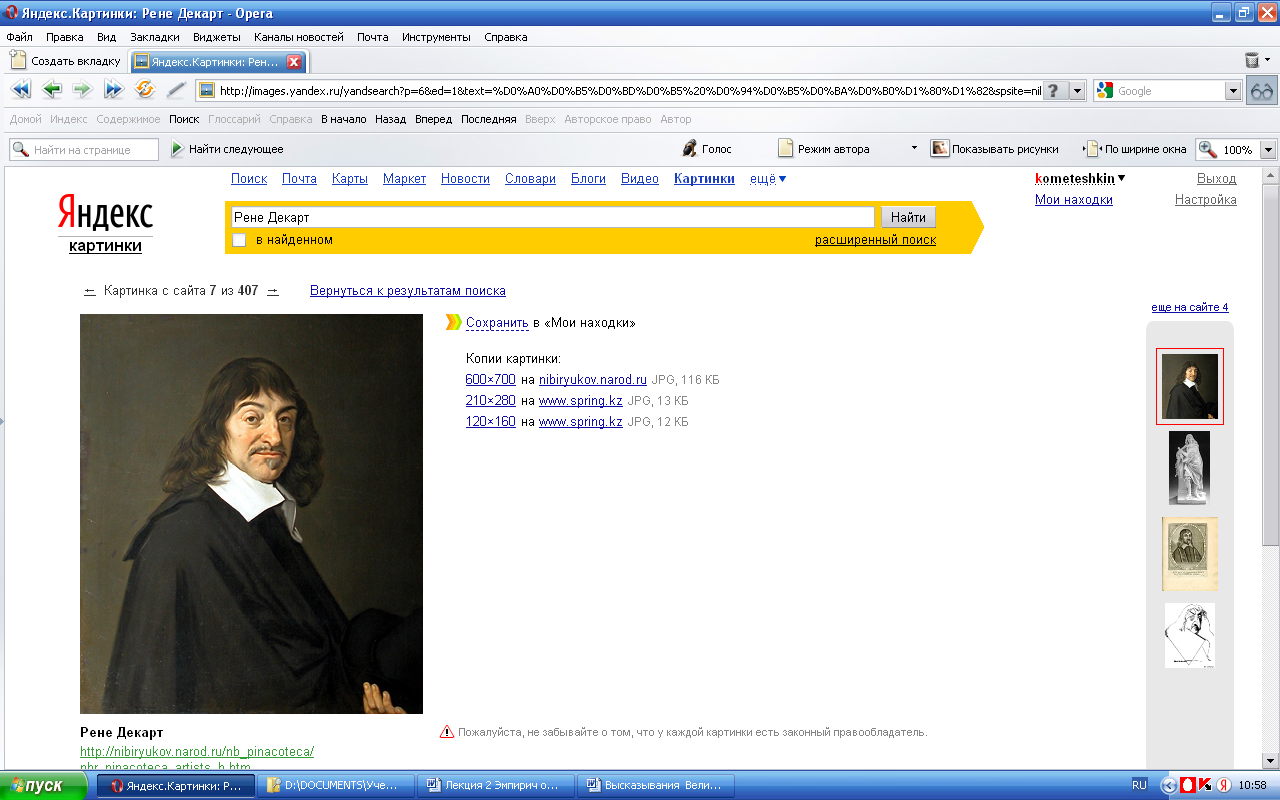Select the white statue thumbnail

click(1189, 468)
